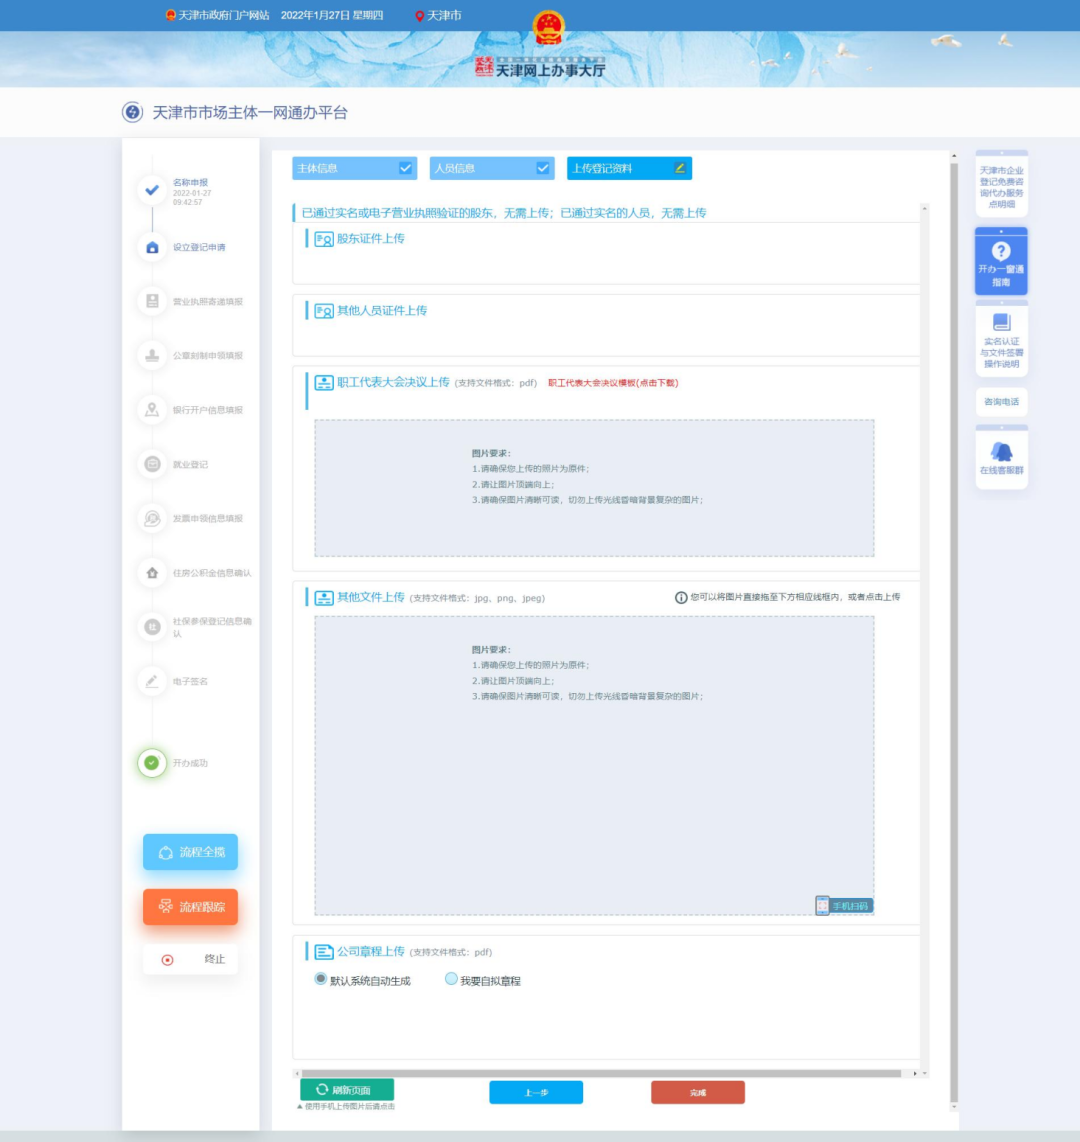Click 手机扫码 in the other files box

(x=843, y=906)
